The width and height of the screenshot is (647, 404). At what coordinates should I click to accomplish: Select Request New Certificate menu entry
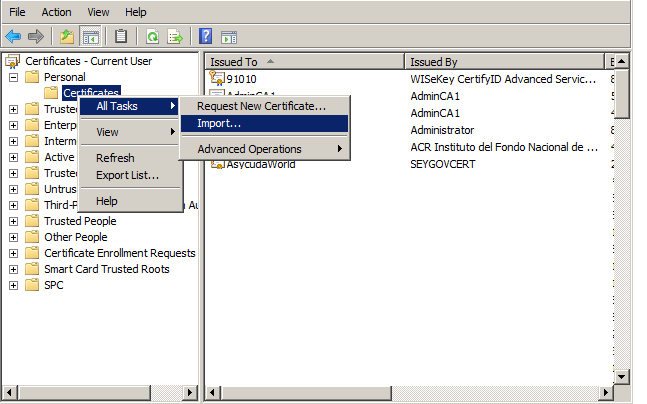[261, 106]
